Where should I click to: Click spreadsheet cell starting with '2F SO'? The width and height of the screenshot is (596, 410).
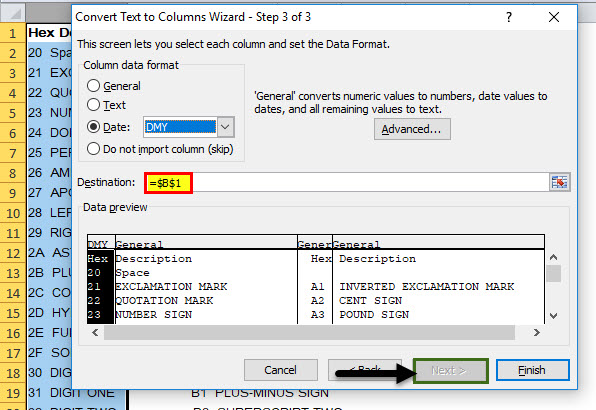click(x=49, y=353)
